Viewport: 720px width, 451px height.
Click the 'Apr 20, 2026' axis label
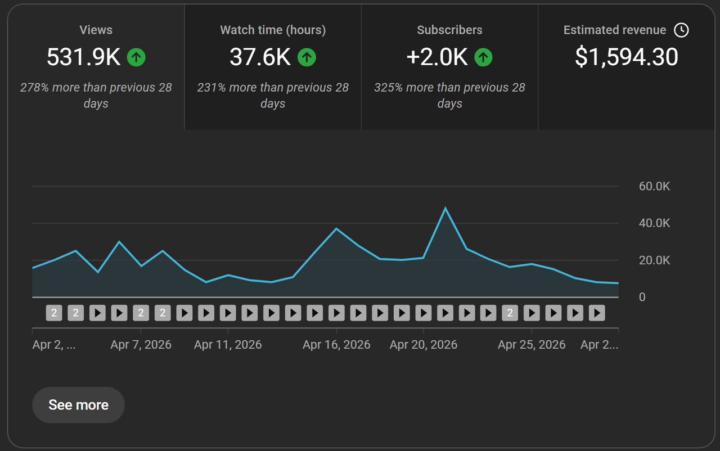point(423,345)
